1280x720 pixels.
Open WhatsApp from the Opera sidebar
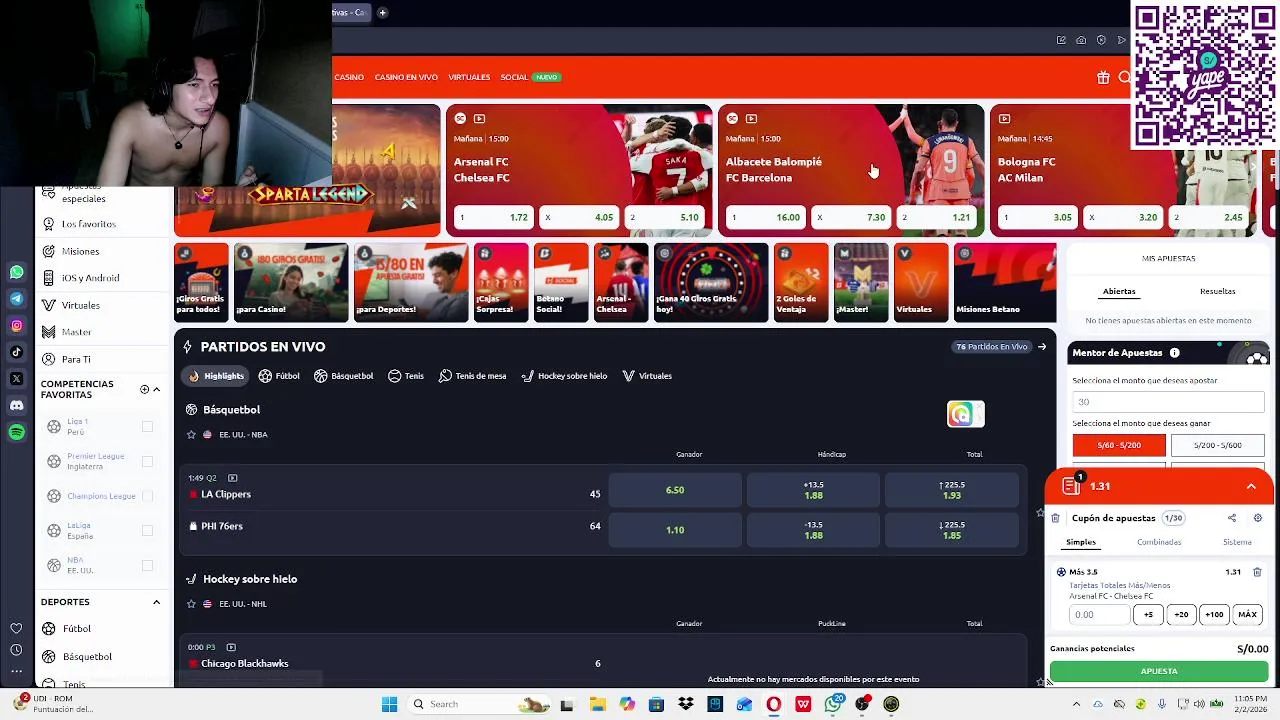tap(16, 272)
